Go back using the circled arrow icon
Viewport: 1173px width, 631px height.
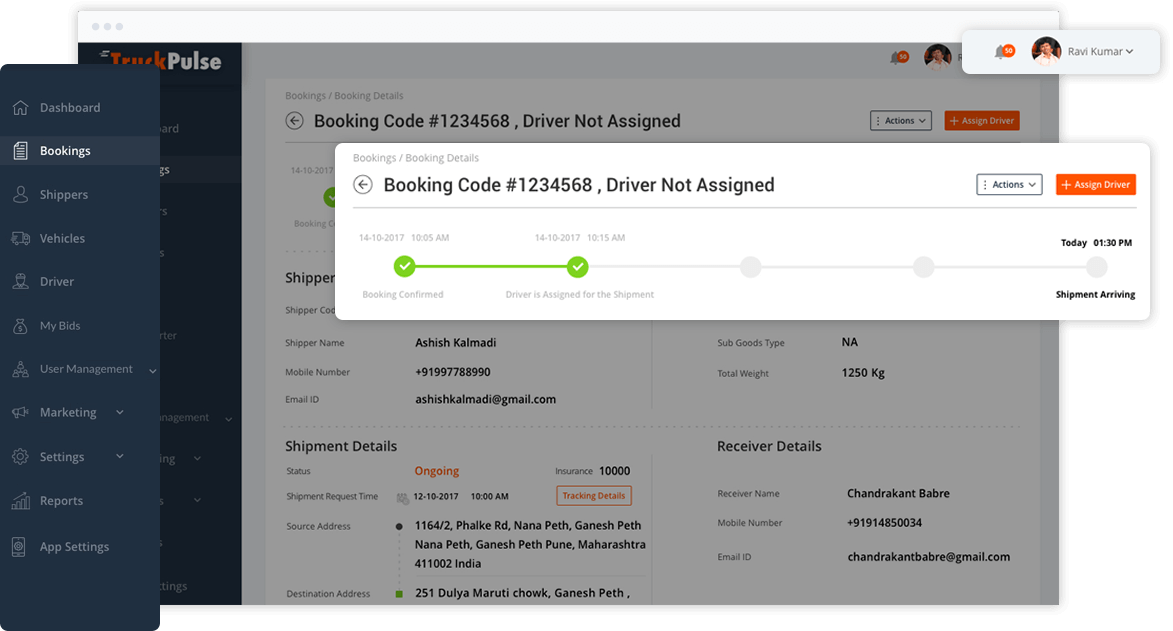point(363,185)
